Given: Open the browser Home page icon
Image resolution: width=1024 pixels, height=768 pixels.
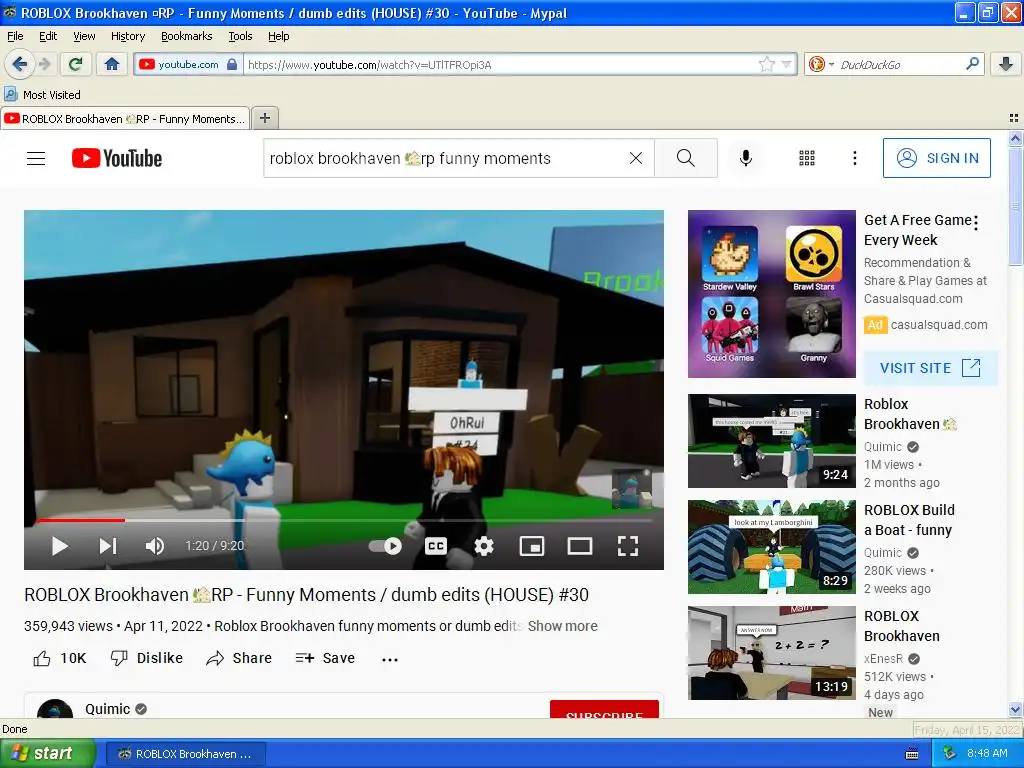Looking at the screenshot, I should (112, 64).
